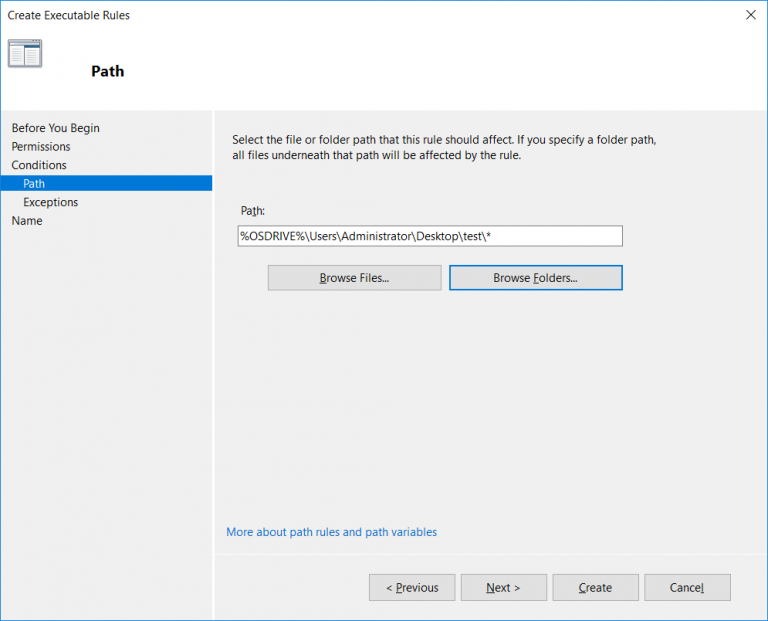Go back with the Previous button
Screen dimensions: 768x621
pyautogui.click(x=412, y=587)
